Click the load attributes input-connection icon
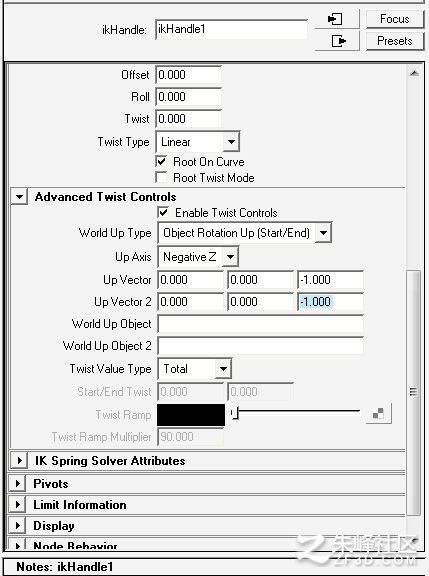The height and width of the screenshot is (576, 429). pos(335,19)
